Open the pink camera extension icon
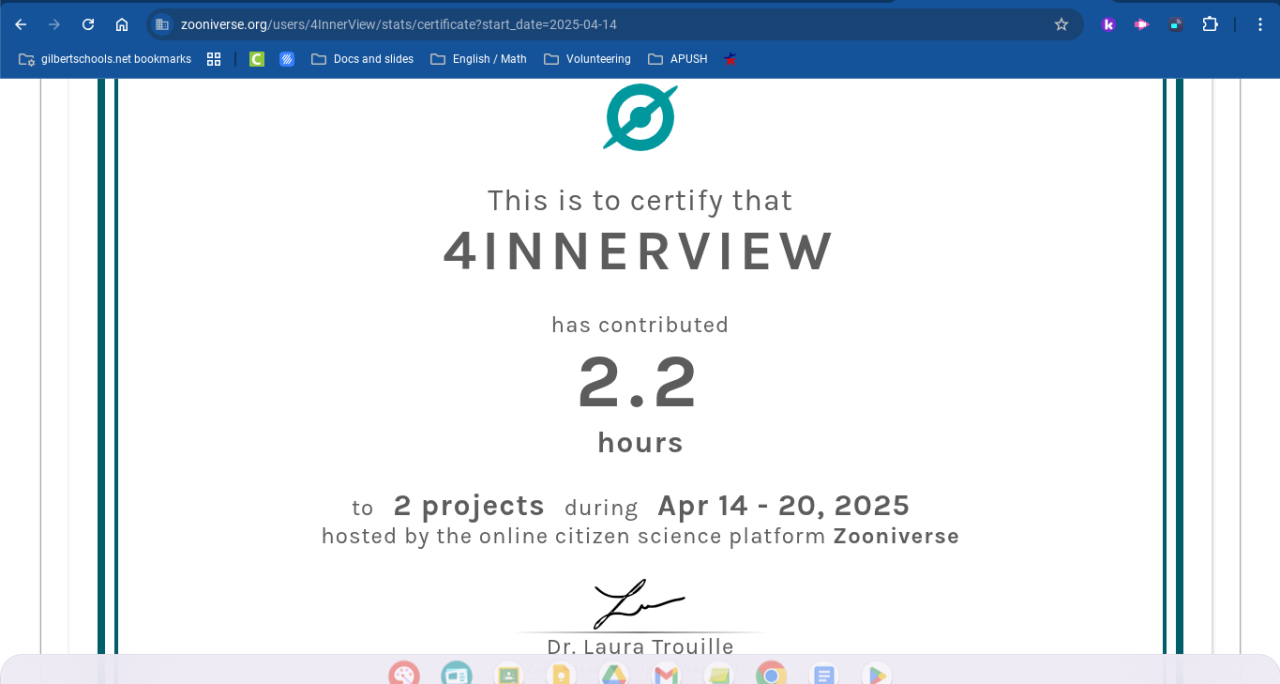Screen dimensions: 1280x684 [1141, 24]
